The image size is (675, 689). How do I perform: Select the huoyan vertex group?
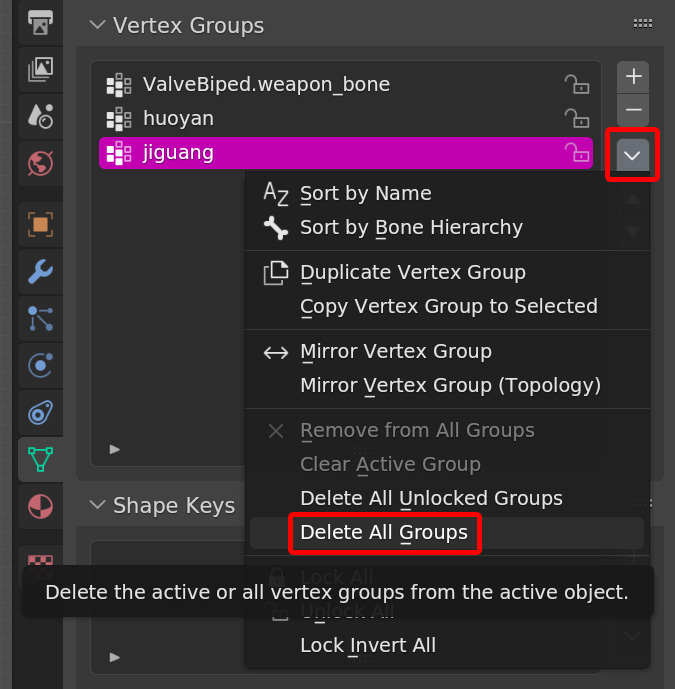coord(300,118)
